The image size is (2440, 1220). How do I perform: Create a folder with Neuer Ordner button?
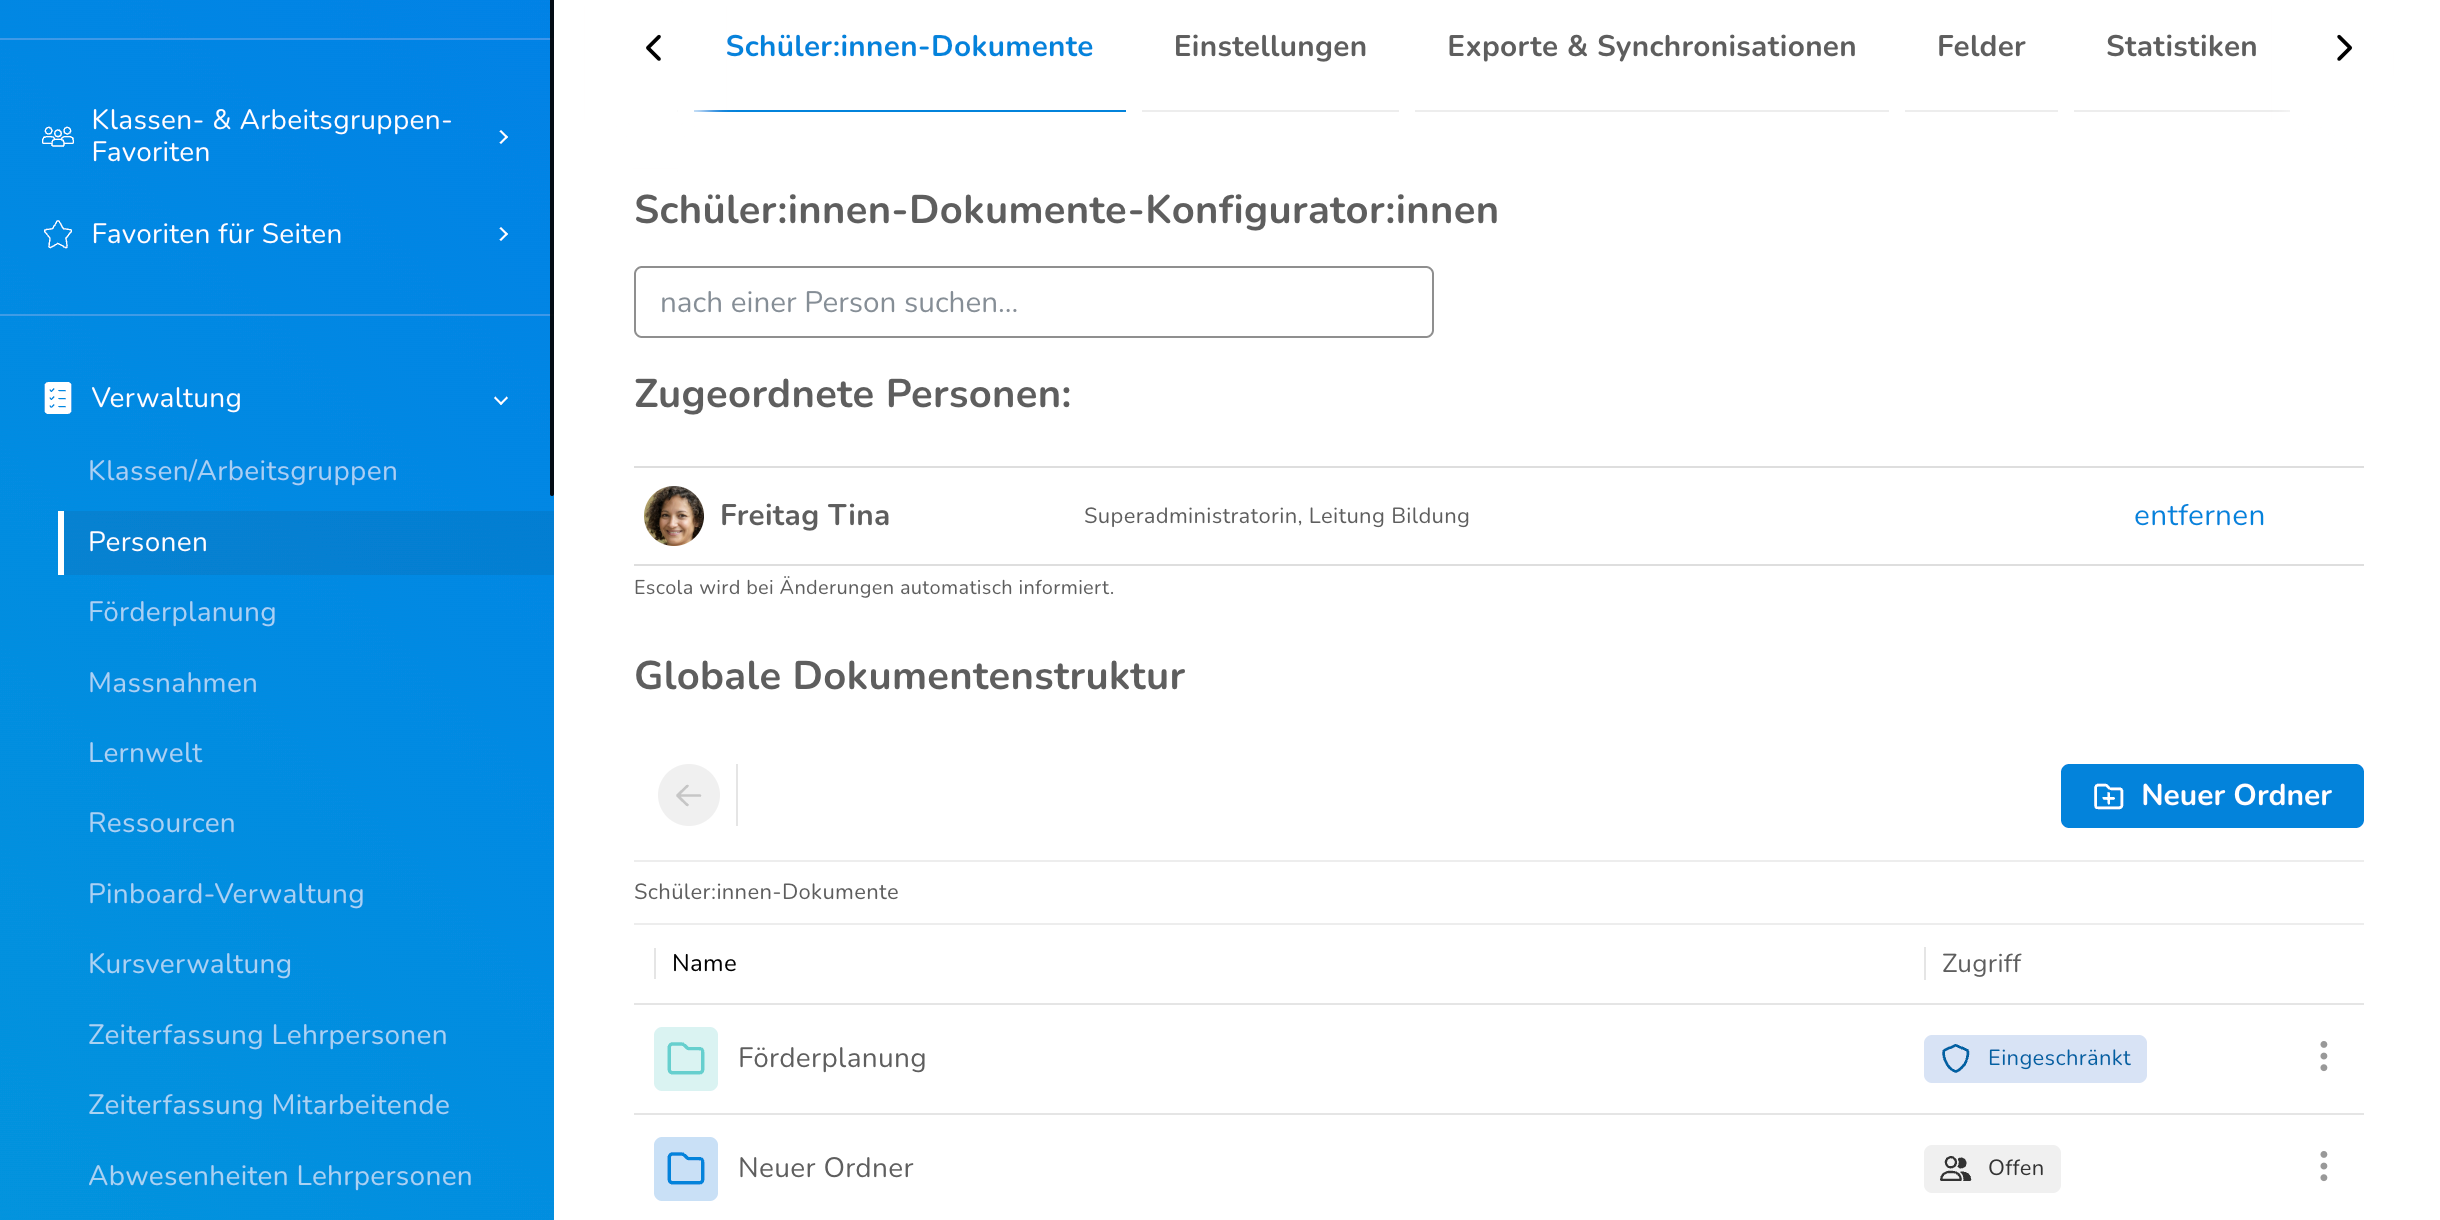tap(2211, 796)
